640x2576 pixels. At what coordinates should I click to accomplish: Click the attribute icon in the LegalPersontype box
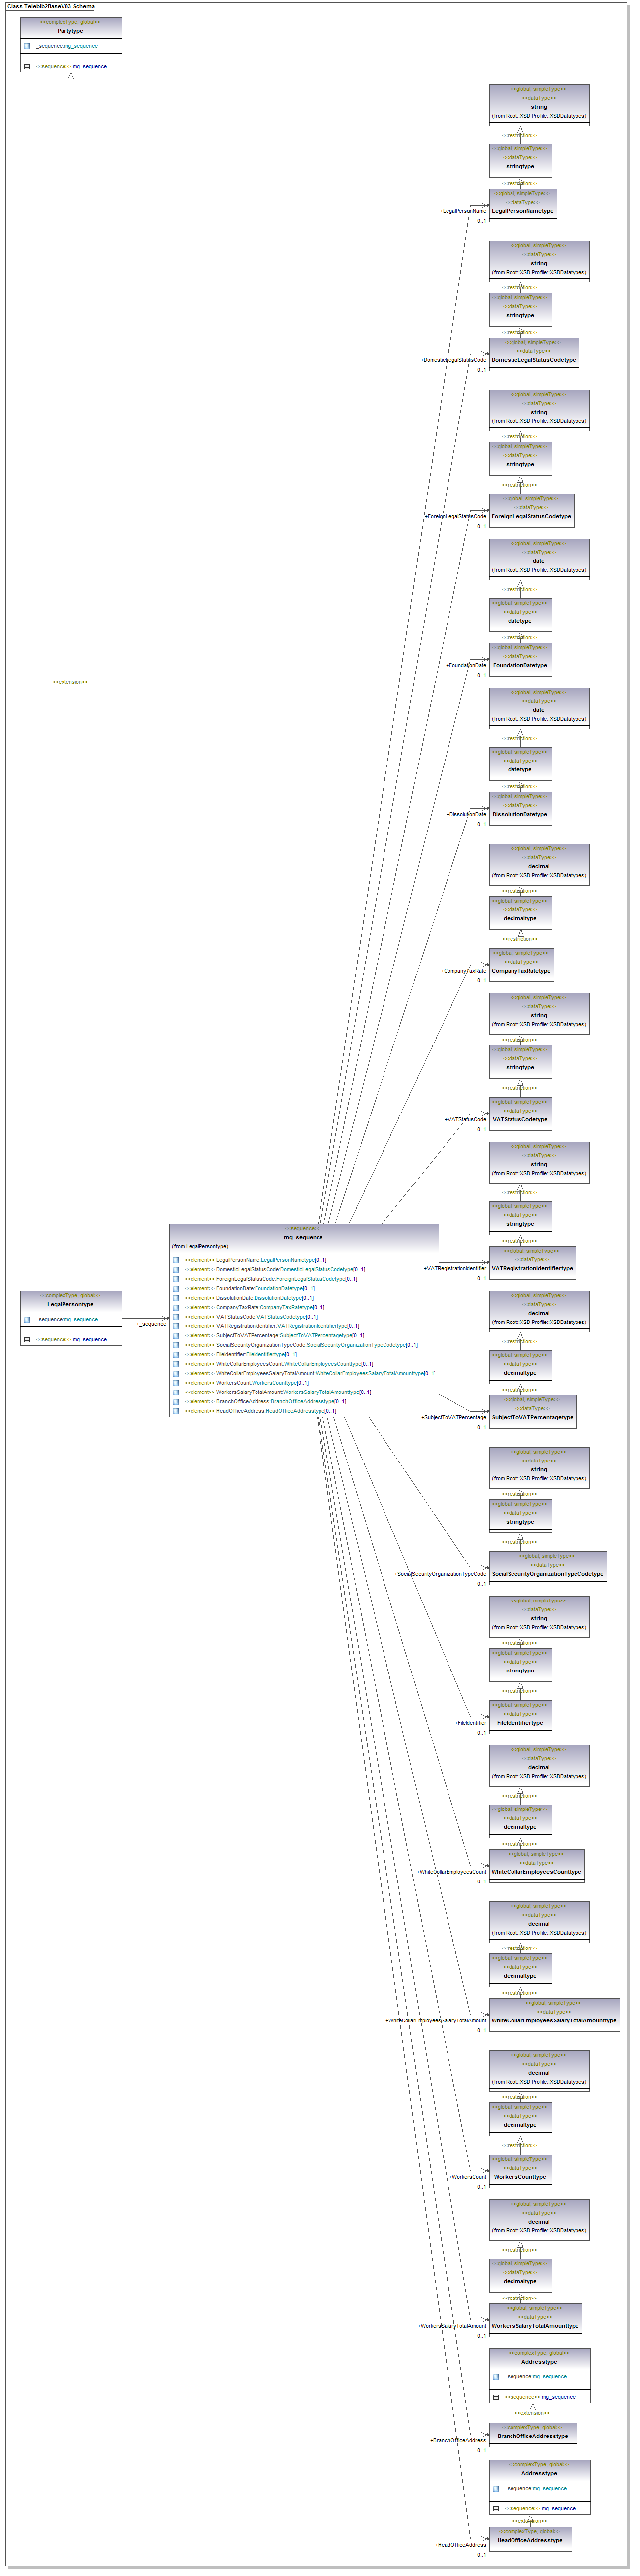[x=27, y=1319]
